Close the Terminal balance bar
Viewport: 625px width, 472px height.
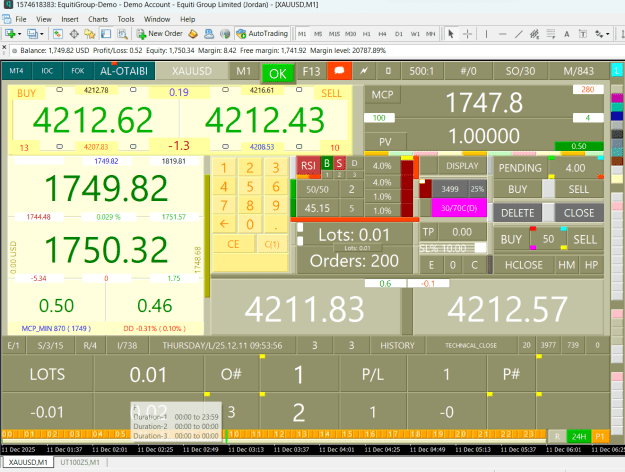[x=4, y=47]
